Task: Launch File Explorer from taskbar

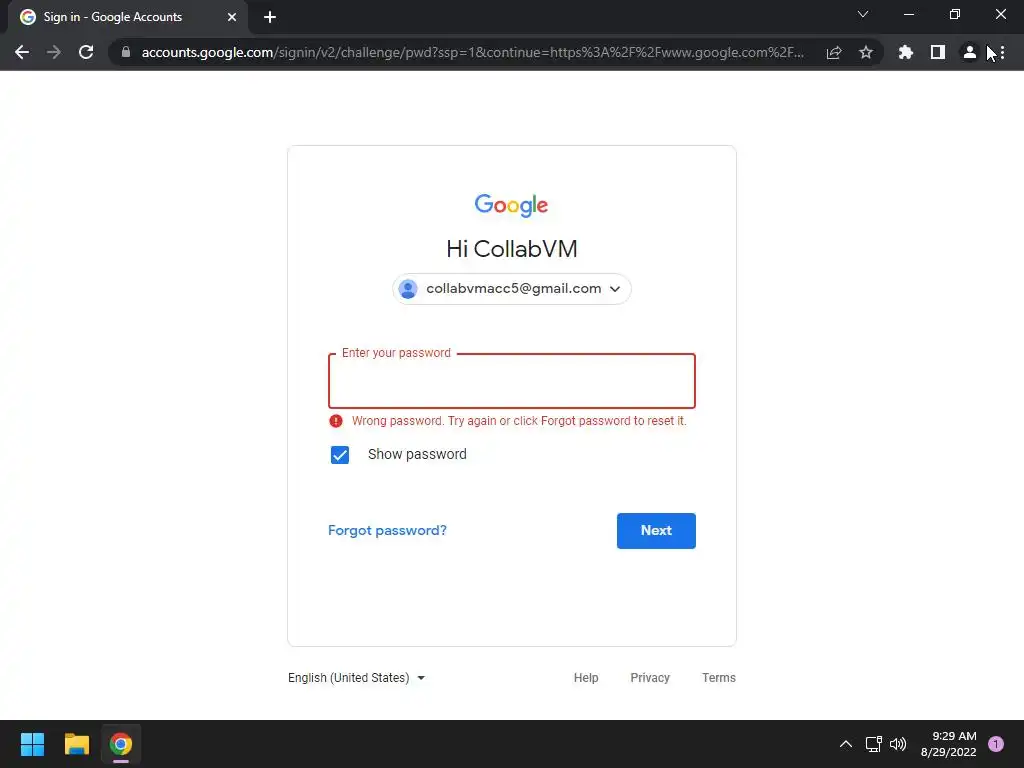Action: click(76, 744)
